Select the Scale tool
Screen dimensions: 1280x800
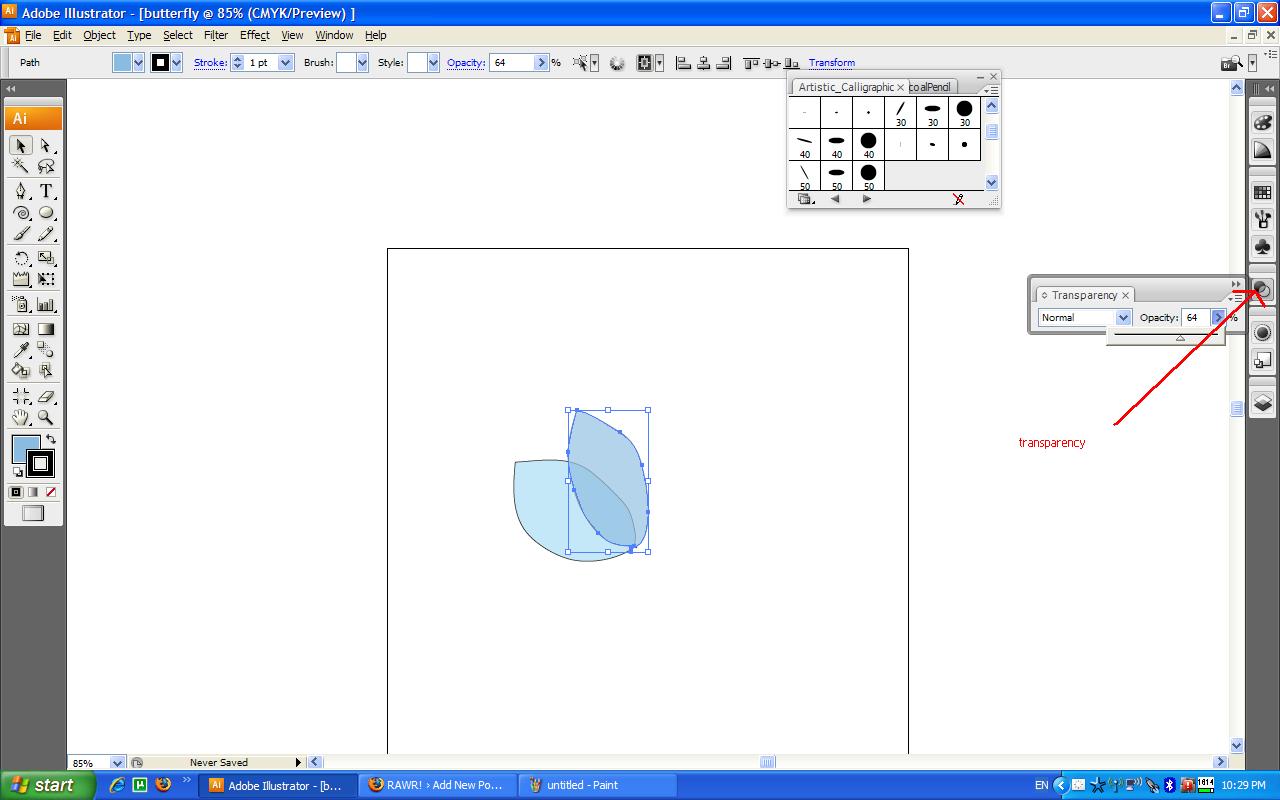[x=46, y=258]
